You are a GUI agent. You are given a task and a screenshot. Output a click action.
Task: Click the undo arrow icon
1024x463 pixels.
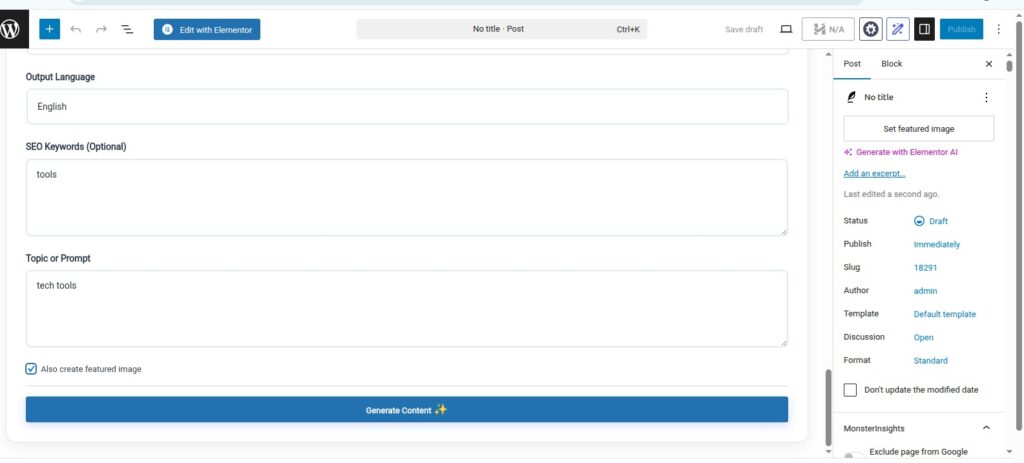click(76, 30)
